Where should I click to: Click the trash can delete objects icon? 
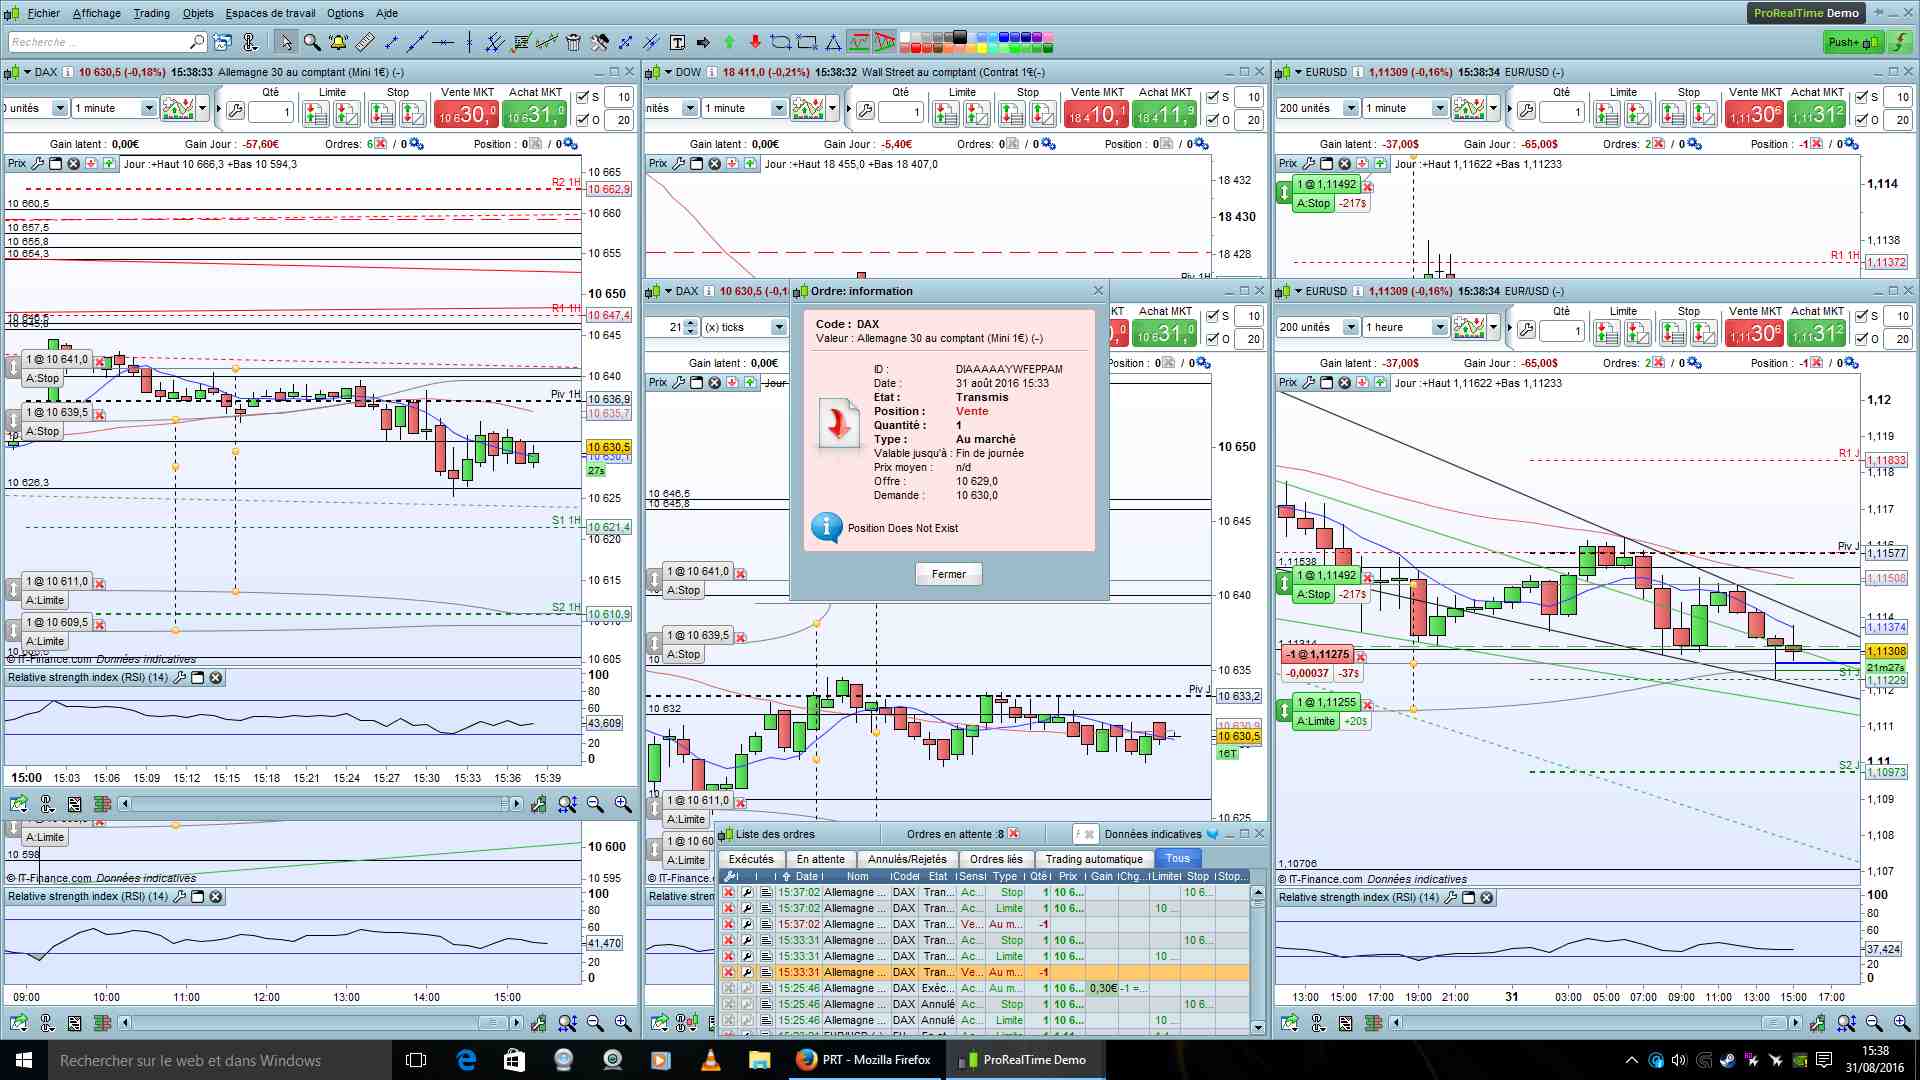click(x=573, y=42)
